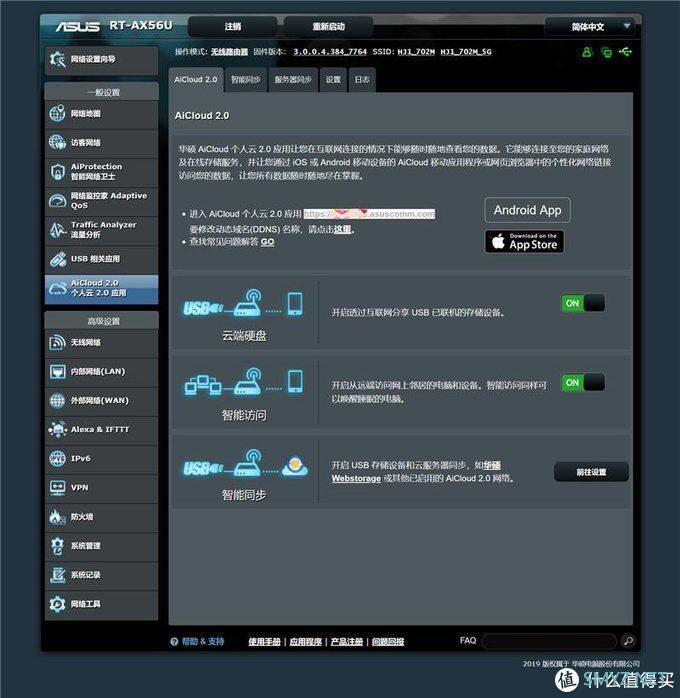The width and height of the screenshot is (680, 698).
Task: Open the AiProtection shield icon
Action: click(57, 171)
